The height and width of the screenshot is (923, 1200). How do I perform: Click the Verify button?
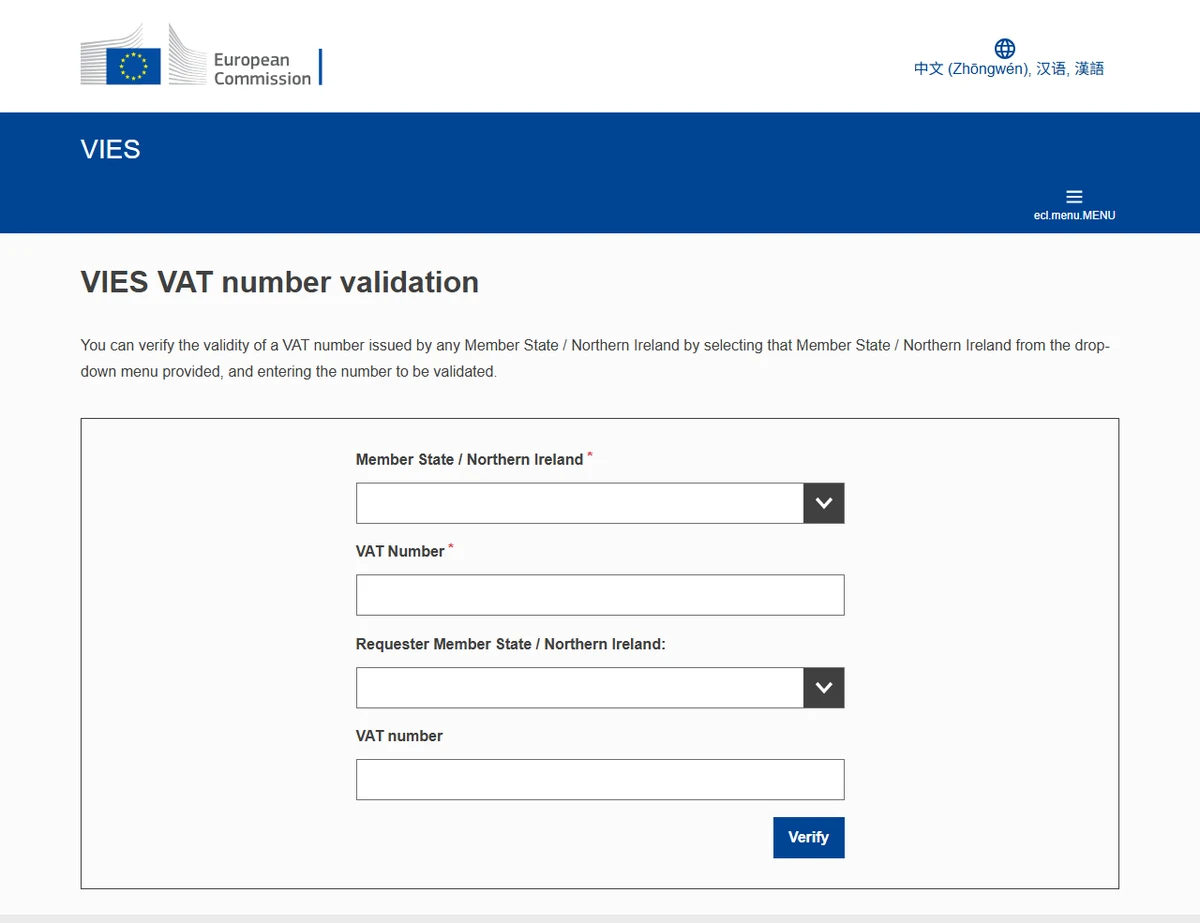[809, 838]
